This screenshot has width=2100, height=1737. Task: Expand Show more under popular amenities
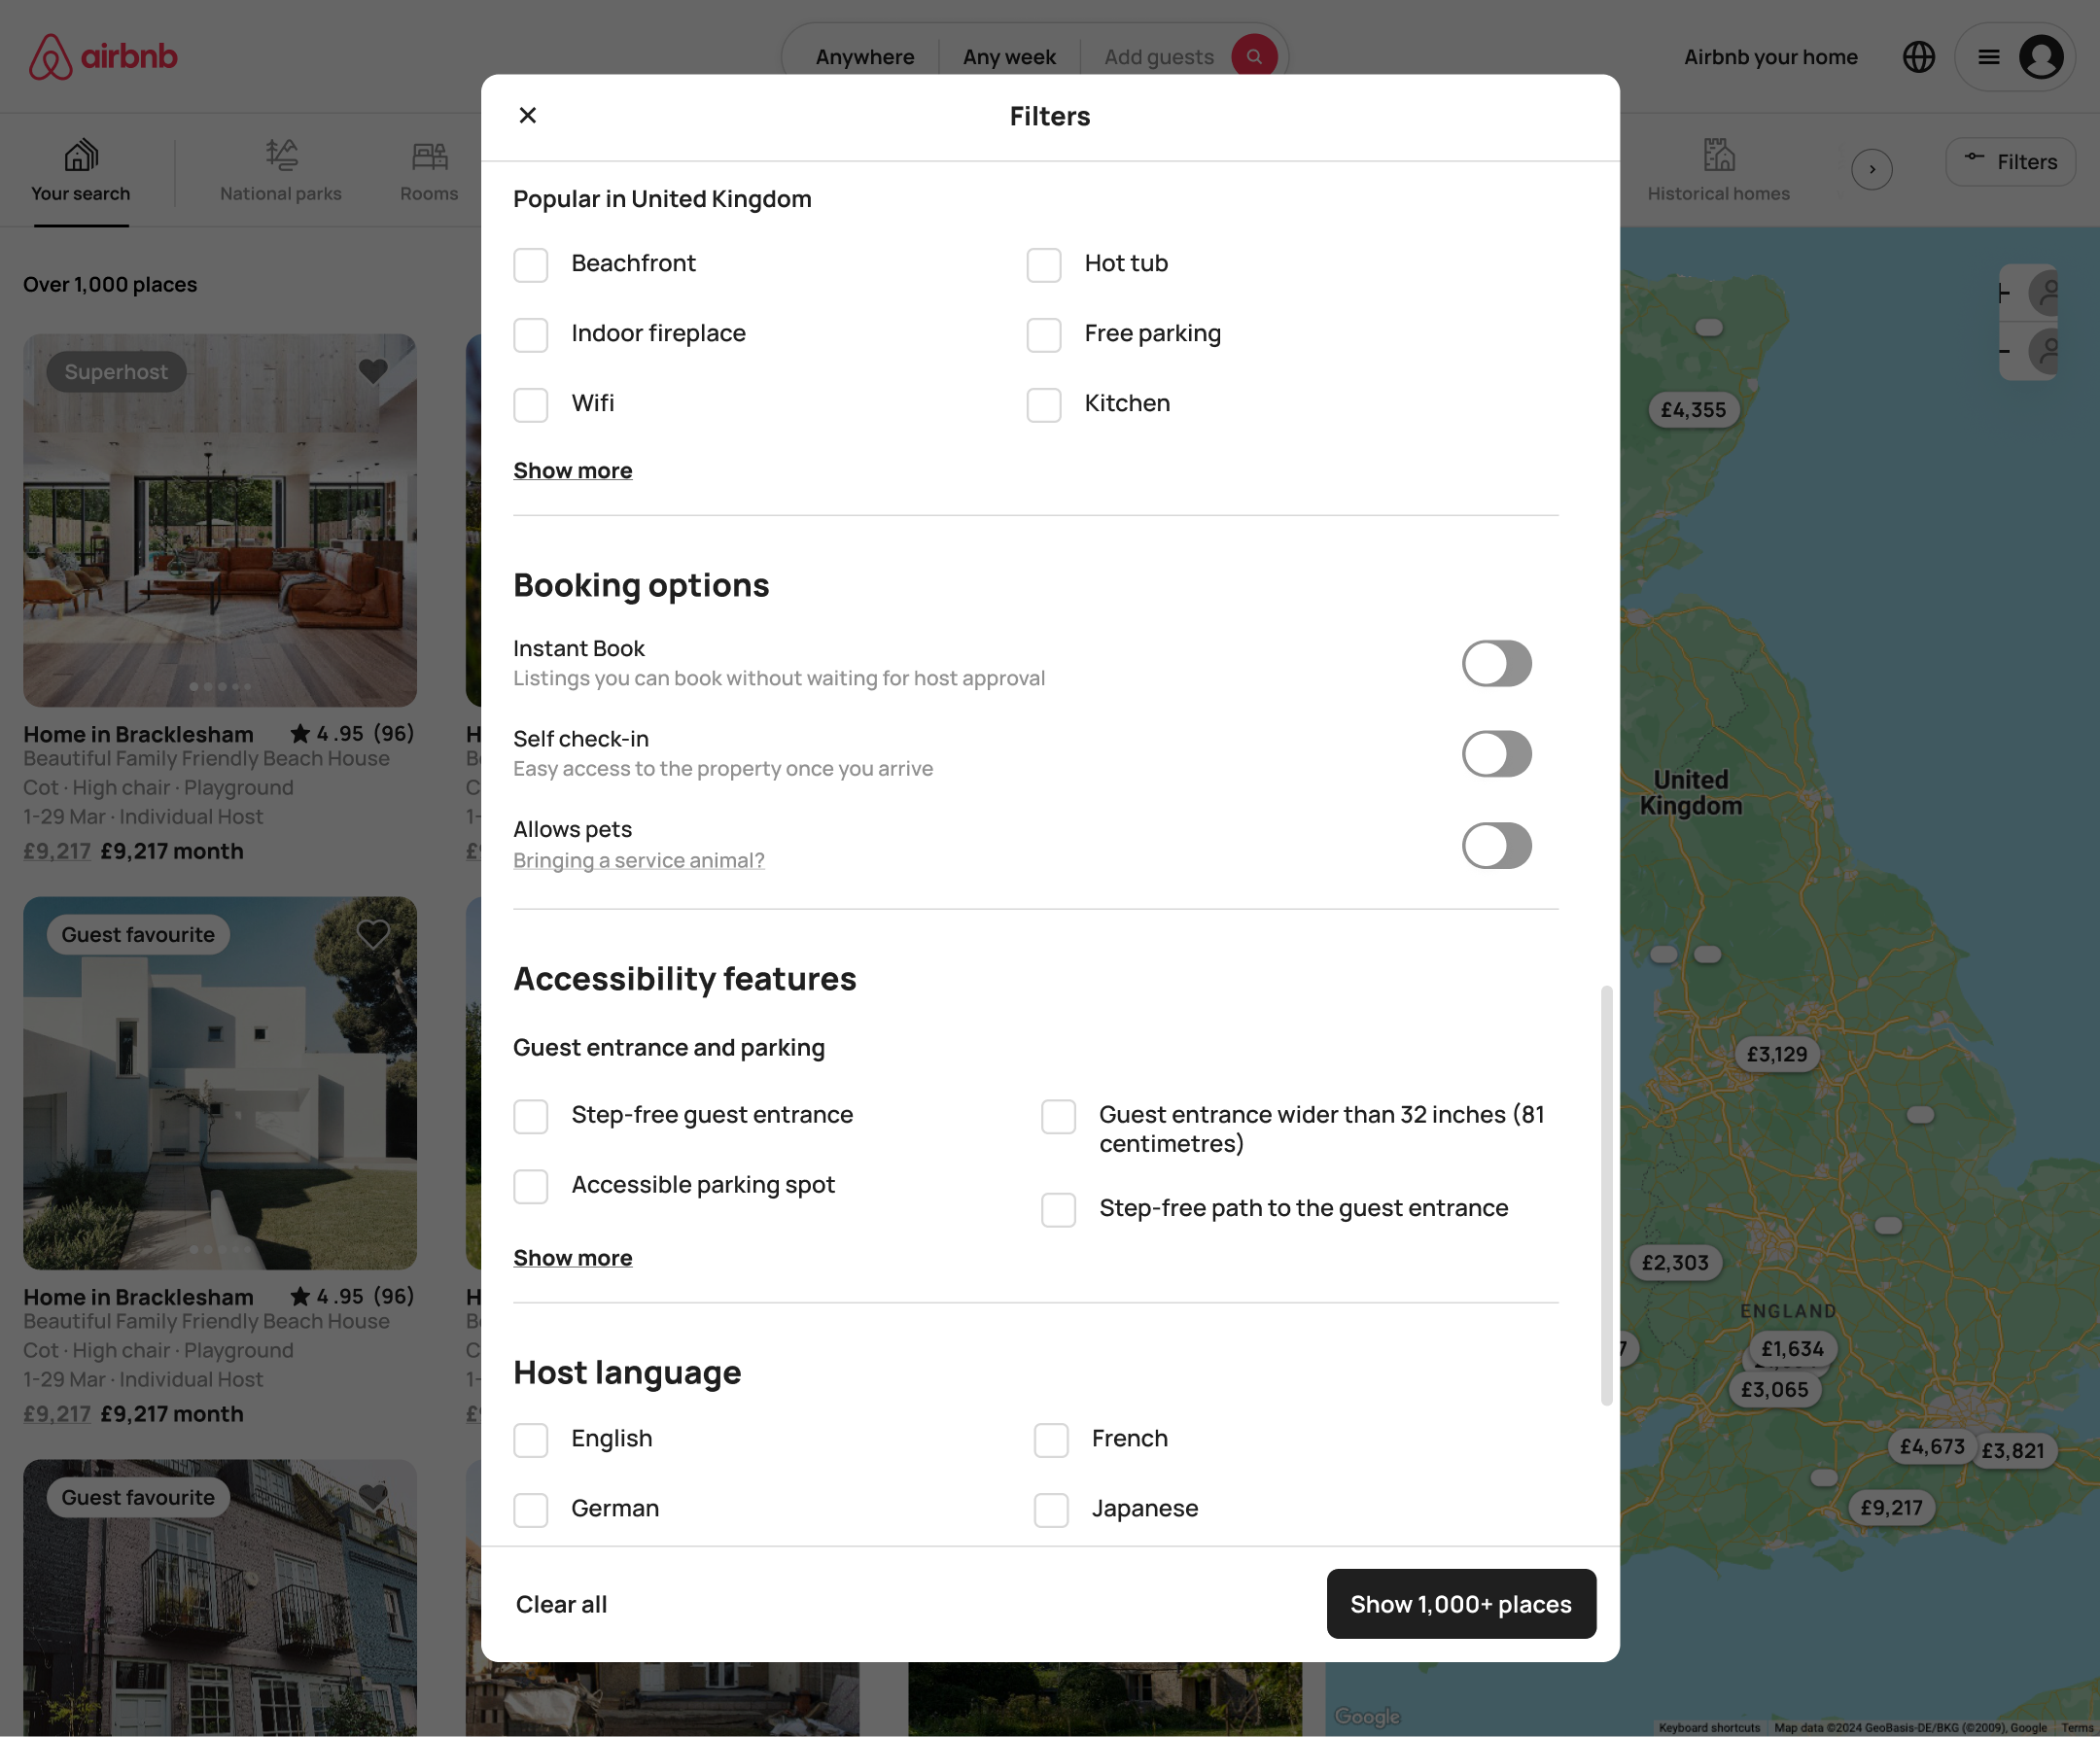(572, 470)
